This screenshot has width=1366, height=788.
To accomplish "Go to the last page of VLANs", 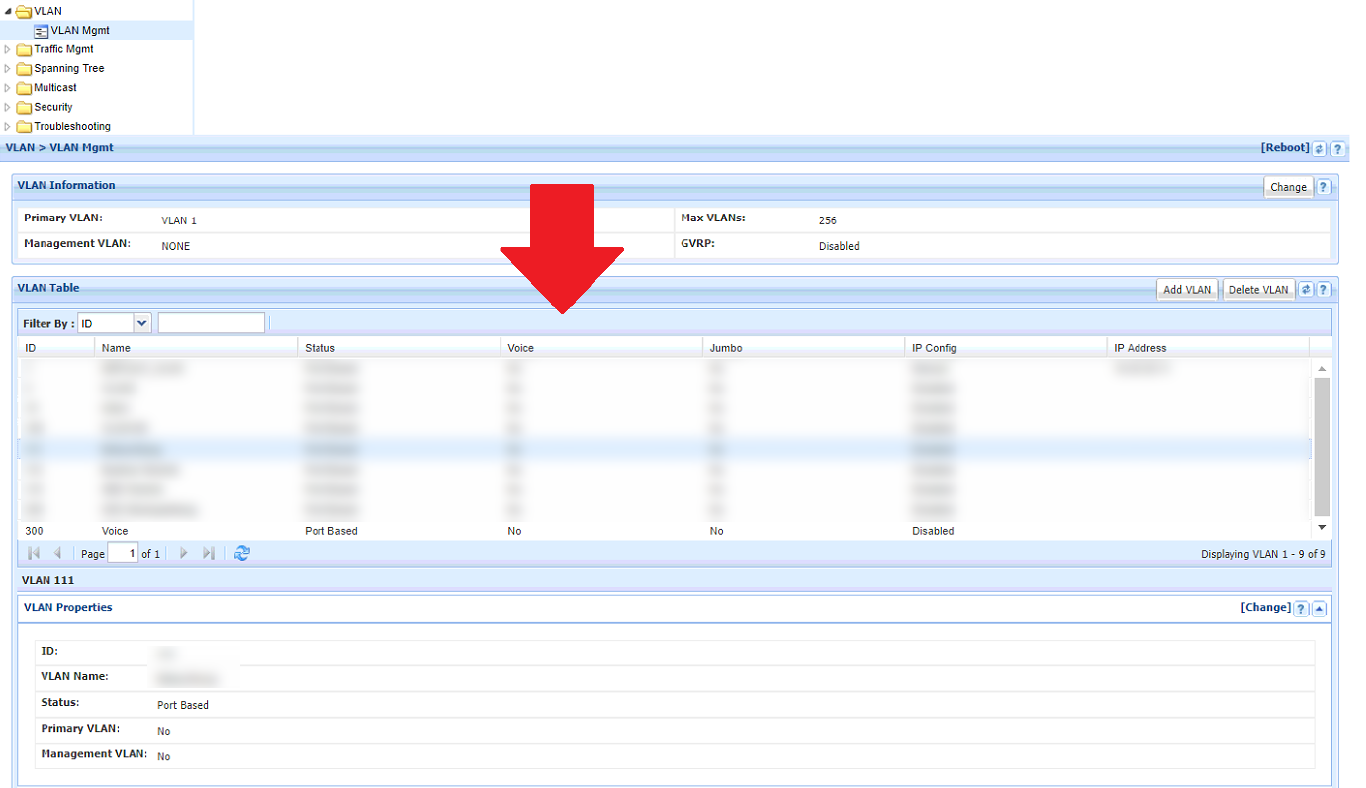I will click(208, 553).
